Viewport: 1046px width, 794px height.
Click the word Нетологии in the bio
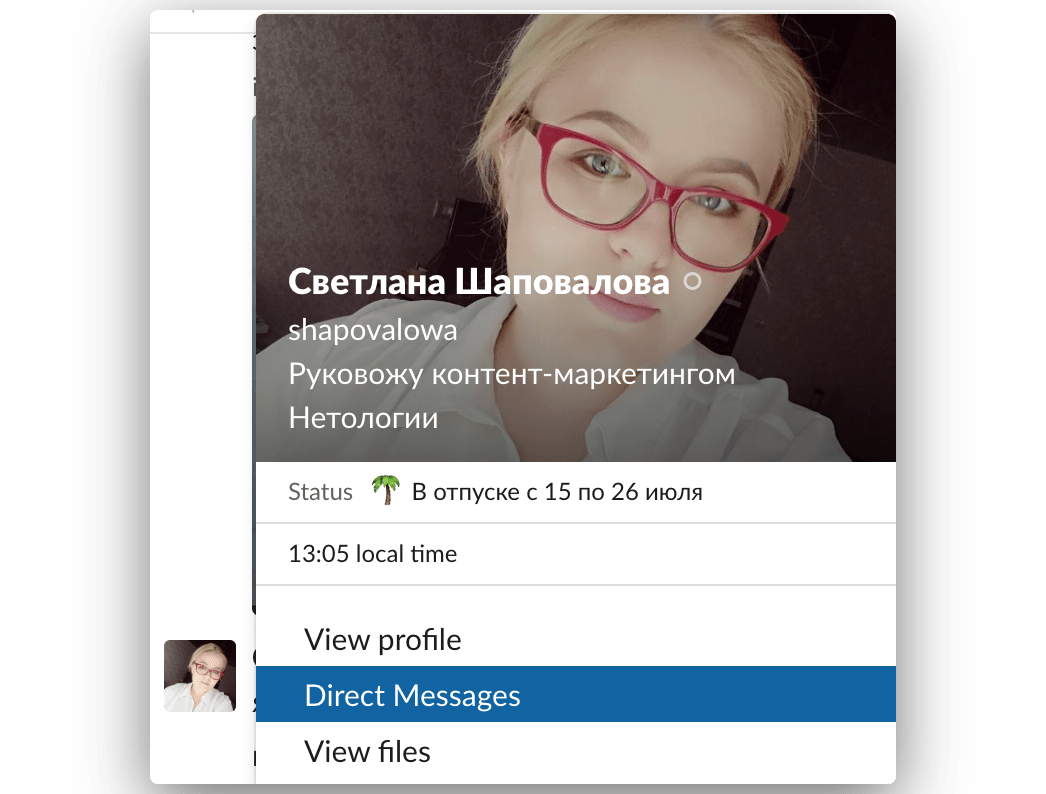[x=363, y=418]
